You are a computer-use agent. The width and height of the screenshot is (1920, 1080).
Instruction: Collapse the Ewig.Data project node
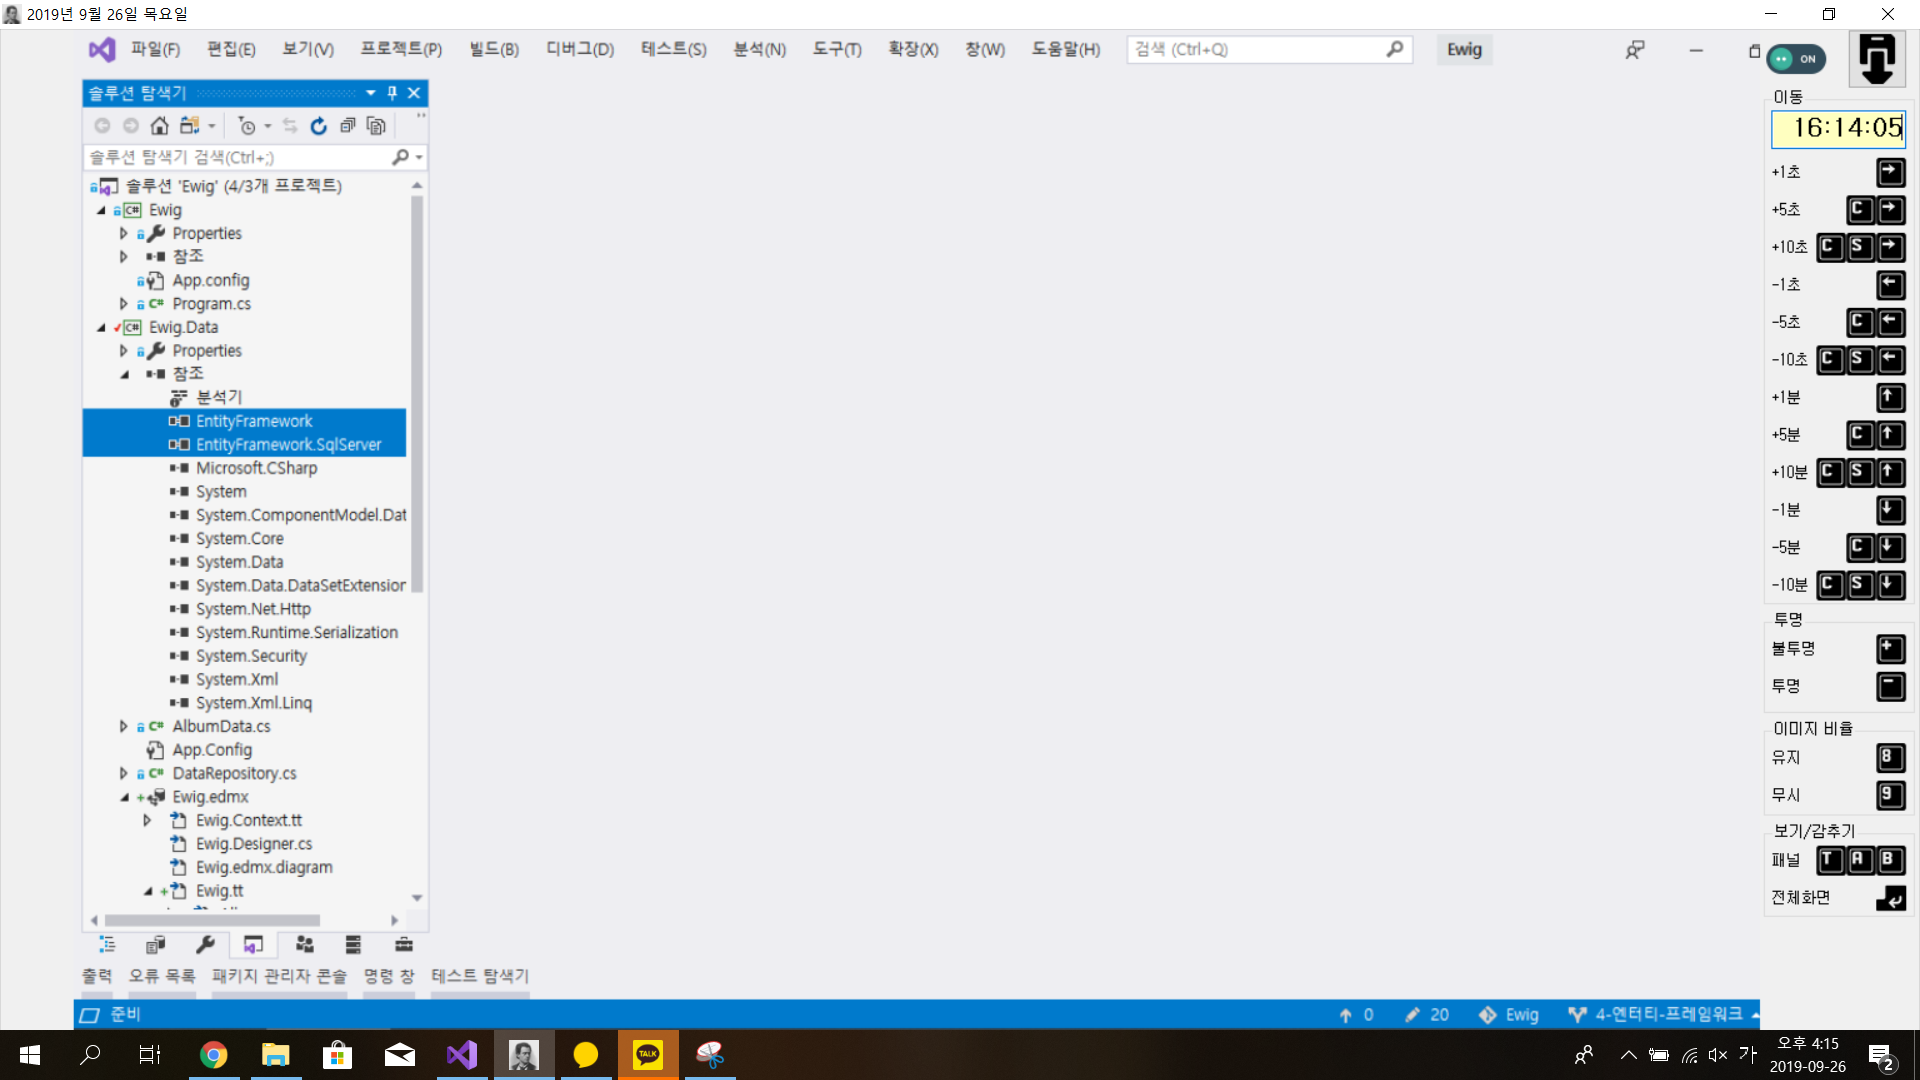coord(101,327)
